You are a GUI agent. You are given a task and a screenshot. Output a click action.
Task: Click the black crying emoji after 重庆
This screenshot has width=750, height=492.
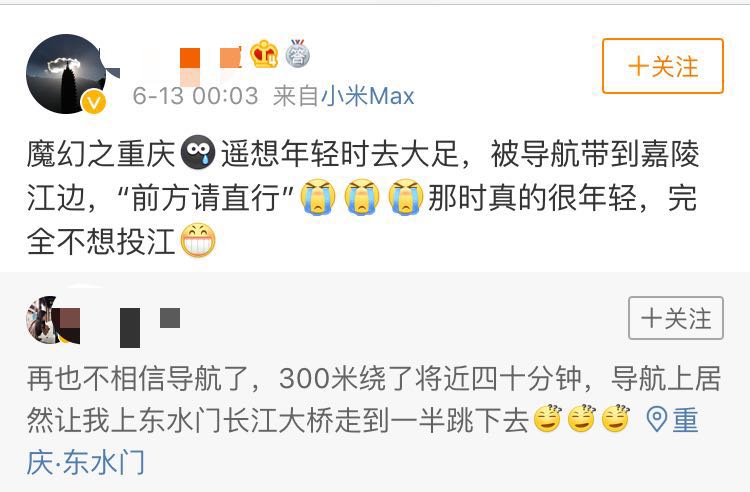[x=198, y=152]
